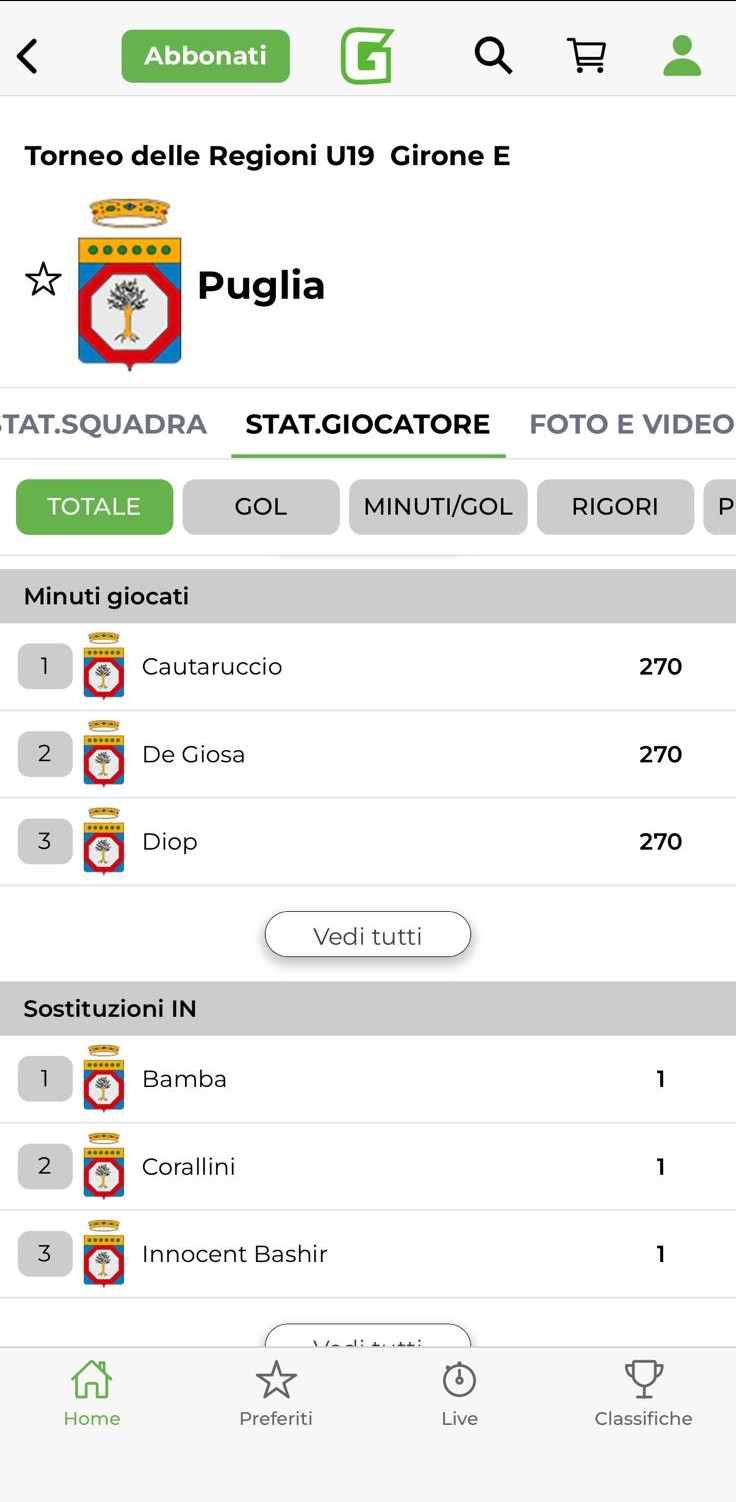Screen dimensions: 736x1502
Task: Open Live stopwatch in bottom navigation
Action: 459,1393
